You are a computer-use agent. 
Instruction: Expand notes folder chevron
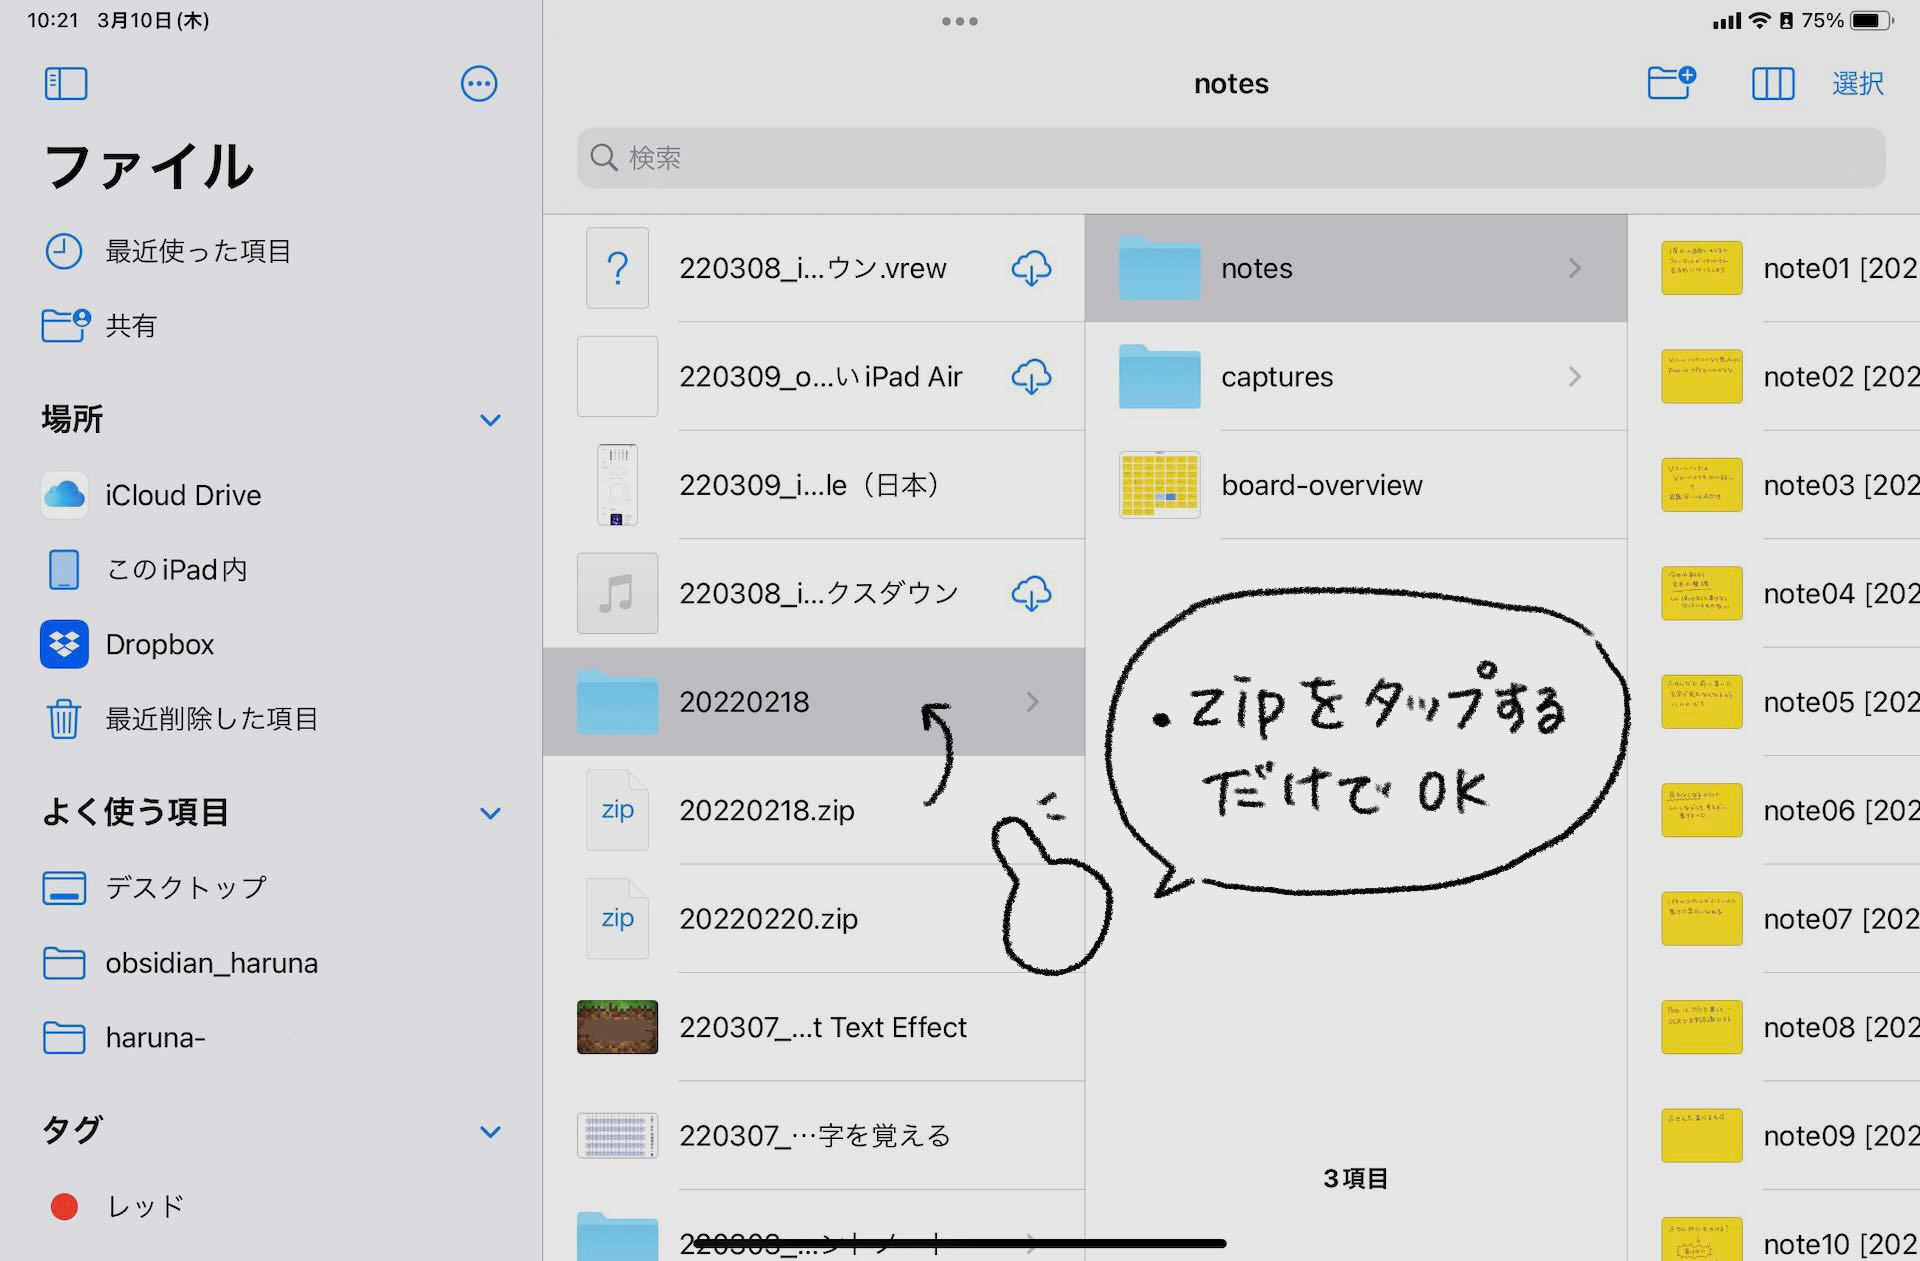(x=1575, y=268)
